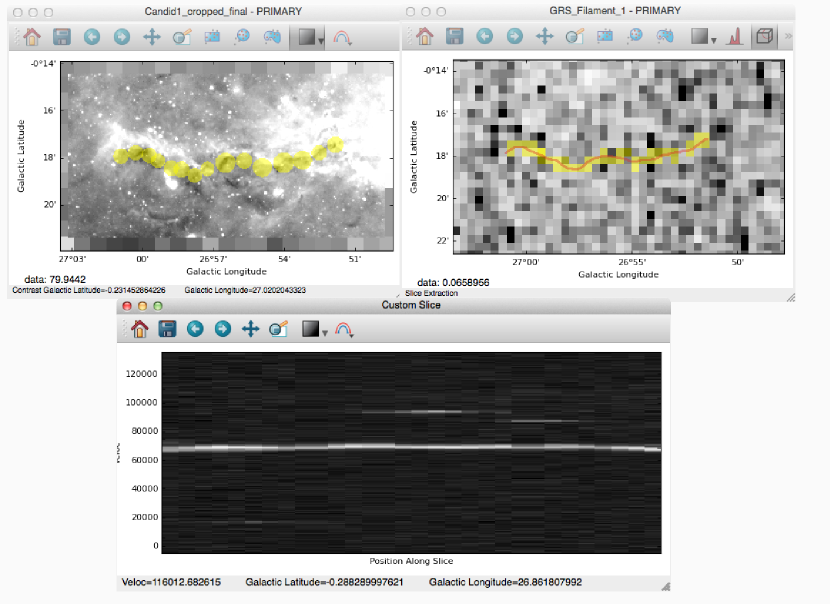
Task: Toggle the slice extraction cube tool off
Action: point(764,37)
